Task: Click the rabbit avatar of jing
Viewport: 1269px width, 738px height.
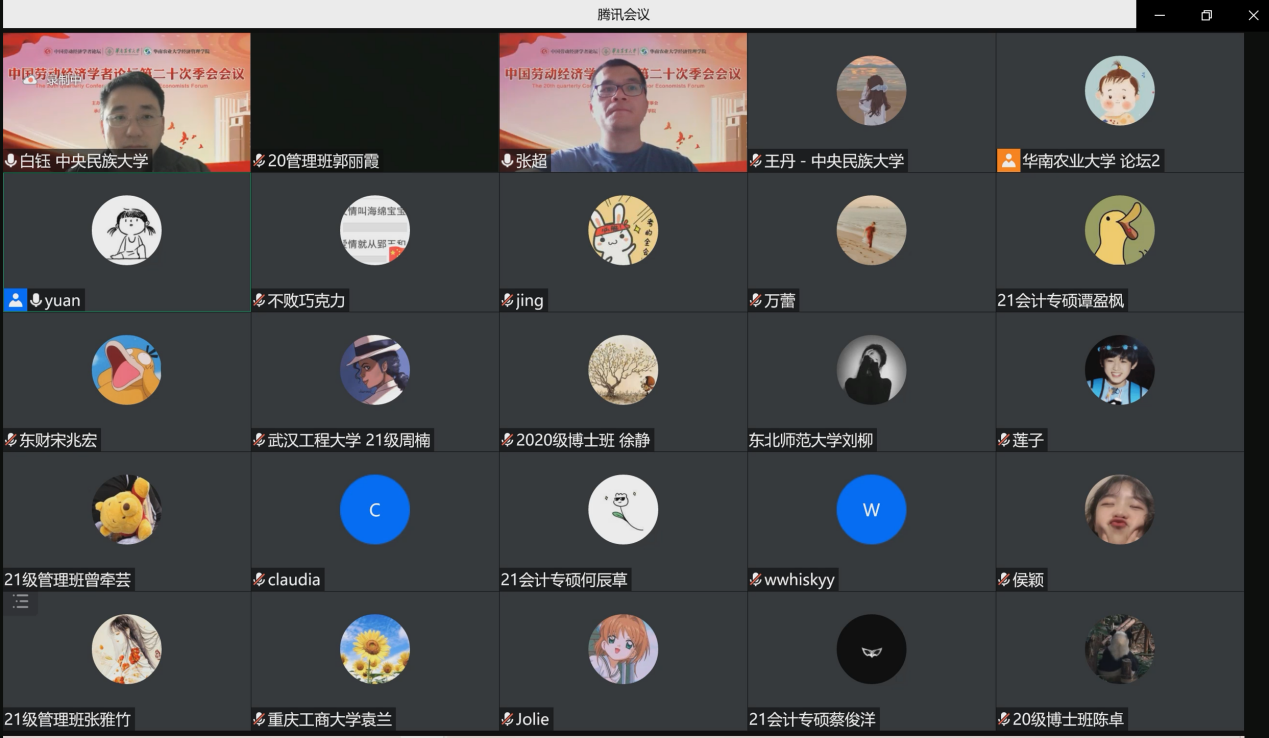Action: pos(623,230)
